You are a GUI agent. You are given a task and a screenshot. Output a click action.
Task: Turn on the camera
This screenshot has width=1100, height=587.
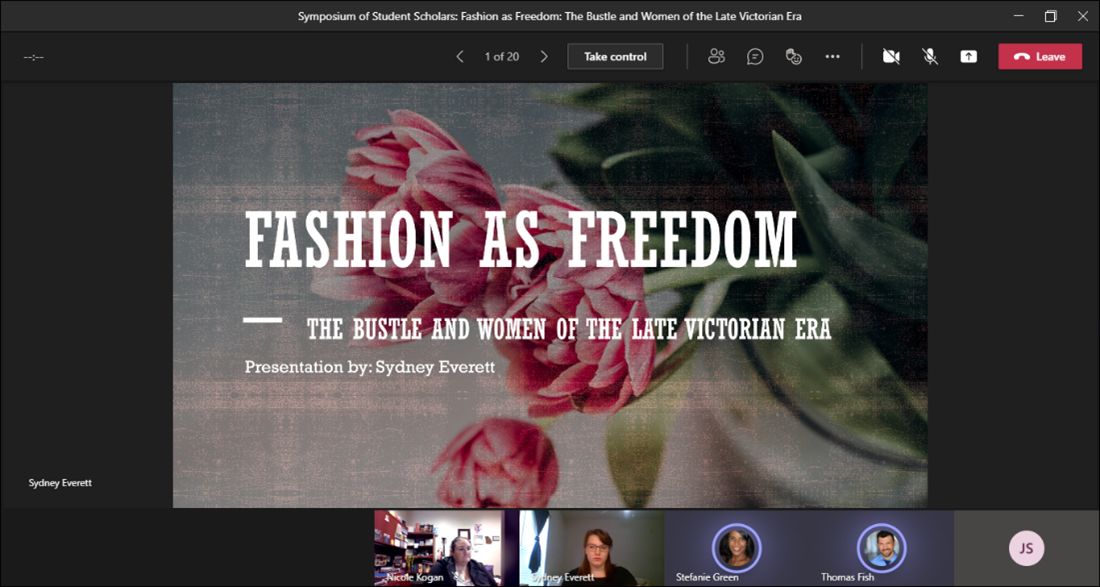891,57
